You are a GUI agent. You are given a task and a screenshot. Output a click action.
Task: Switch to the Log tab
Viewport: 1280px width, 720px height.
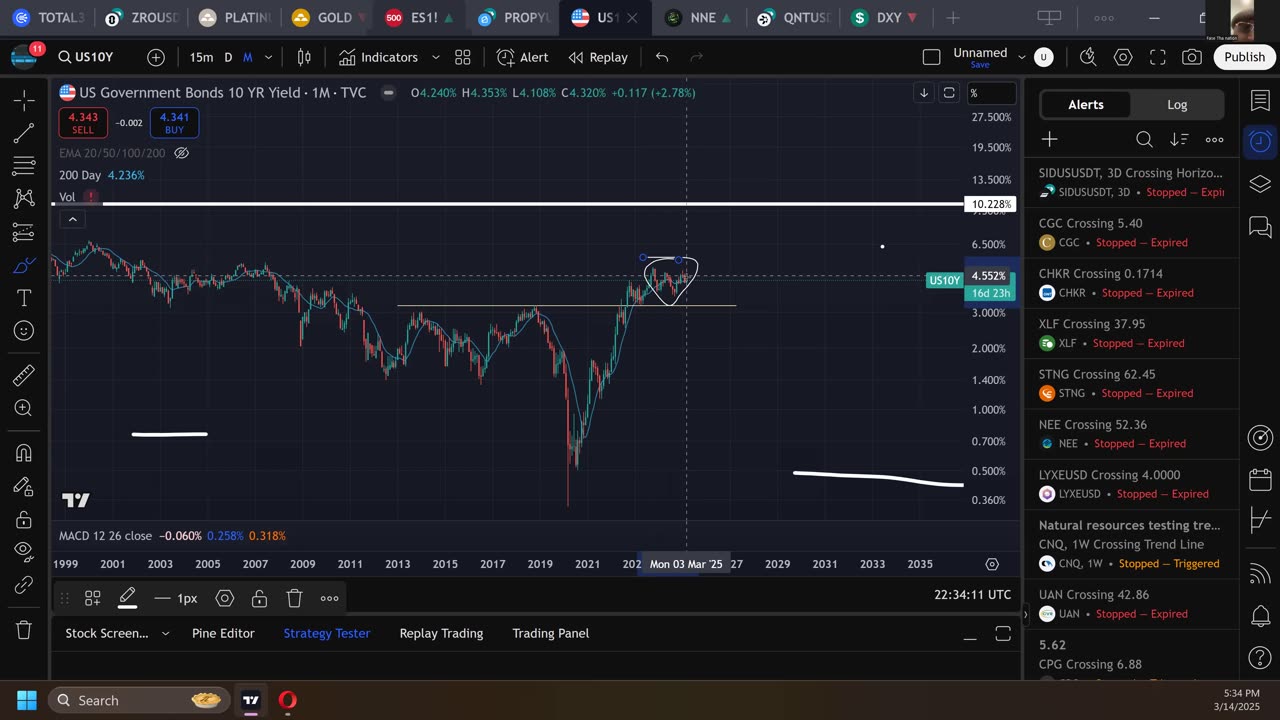[x=1177, y=104]
